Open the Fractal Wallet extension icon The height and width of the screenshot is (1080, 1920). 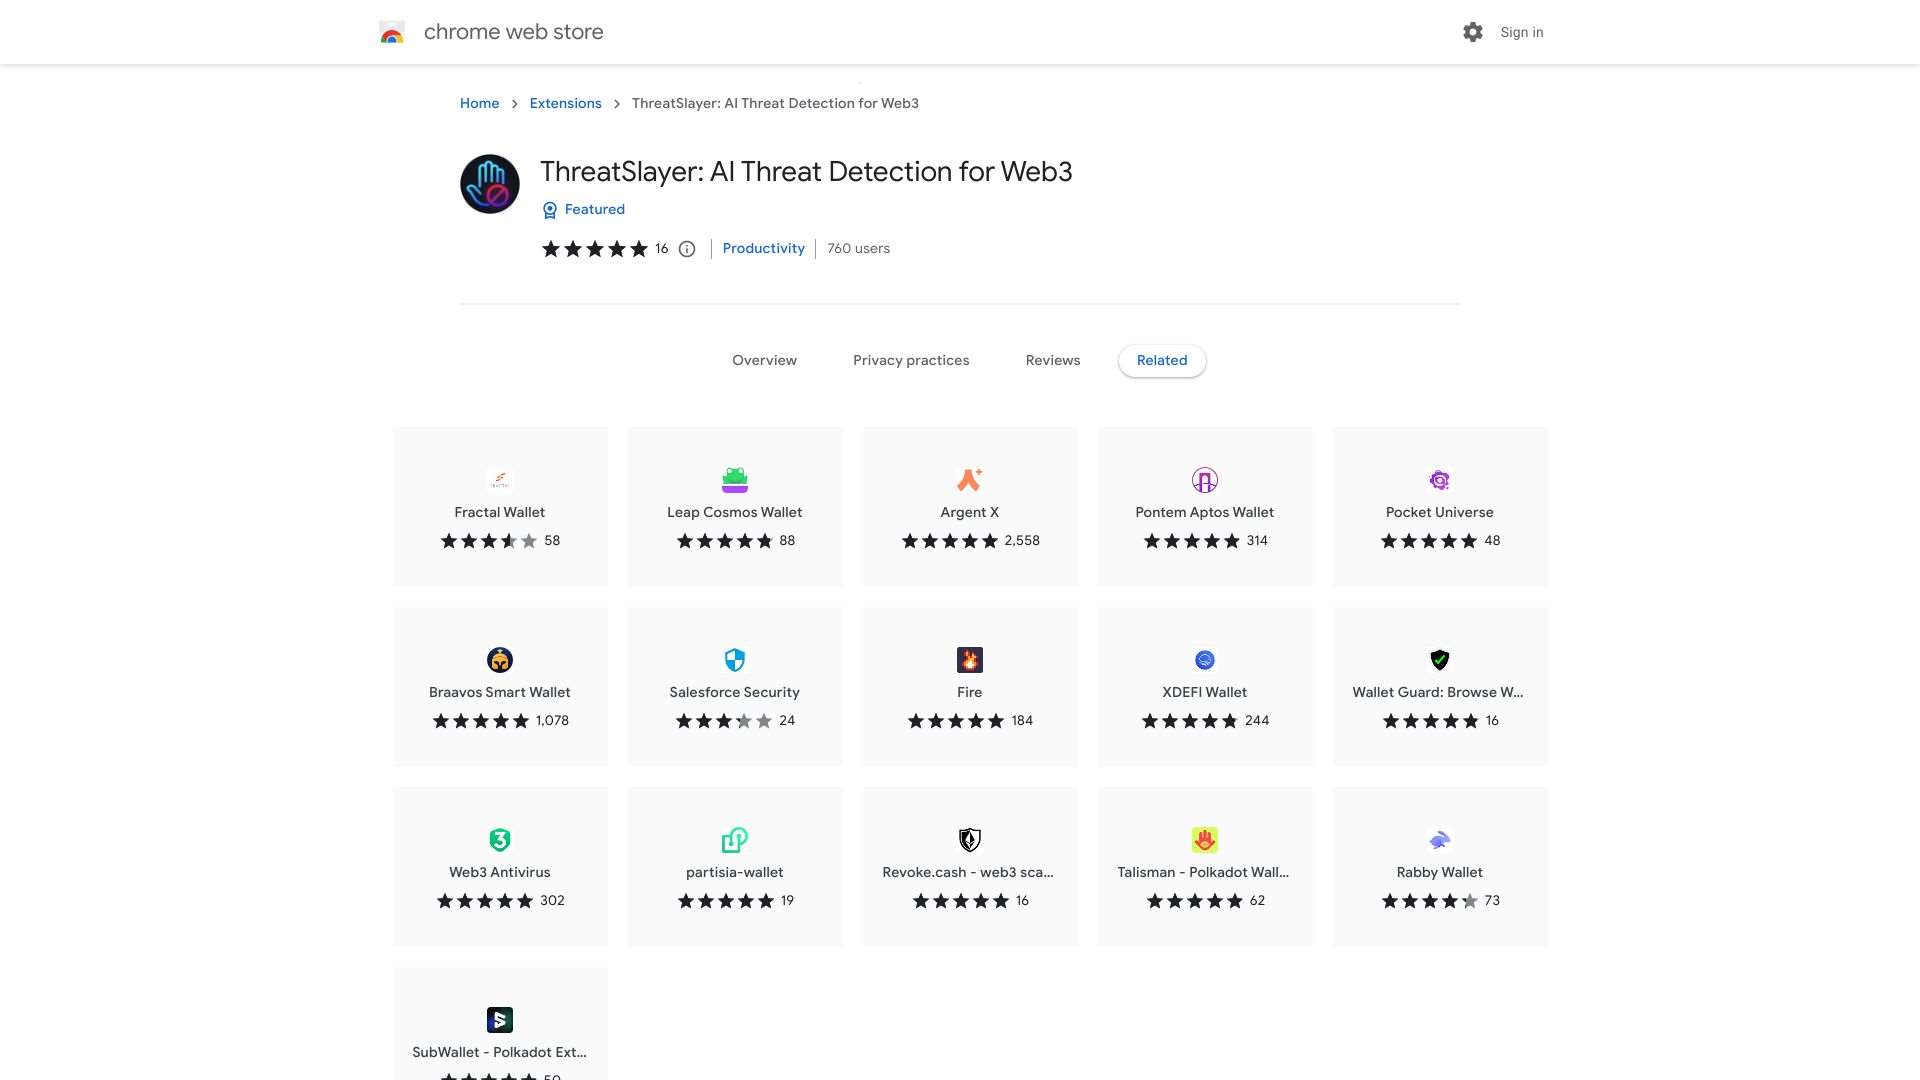(x=499, y=480)
